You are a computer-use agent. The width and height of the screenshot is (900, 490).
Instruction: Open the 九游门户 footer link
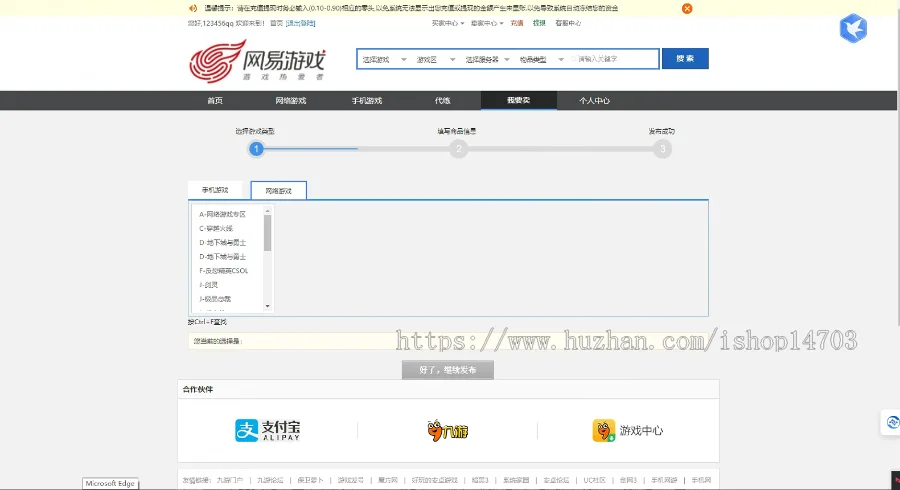coord(230,480)
